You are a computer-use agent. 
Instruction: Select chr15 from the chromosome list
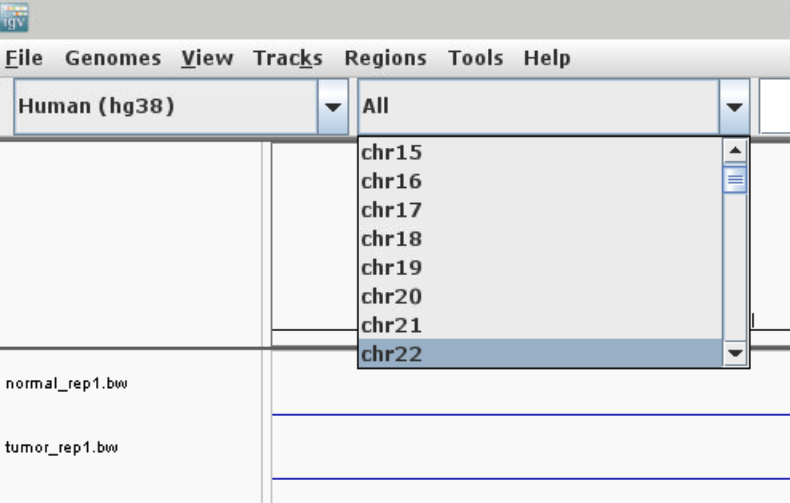[391, 153]
